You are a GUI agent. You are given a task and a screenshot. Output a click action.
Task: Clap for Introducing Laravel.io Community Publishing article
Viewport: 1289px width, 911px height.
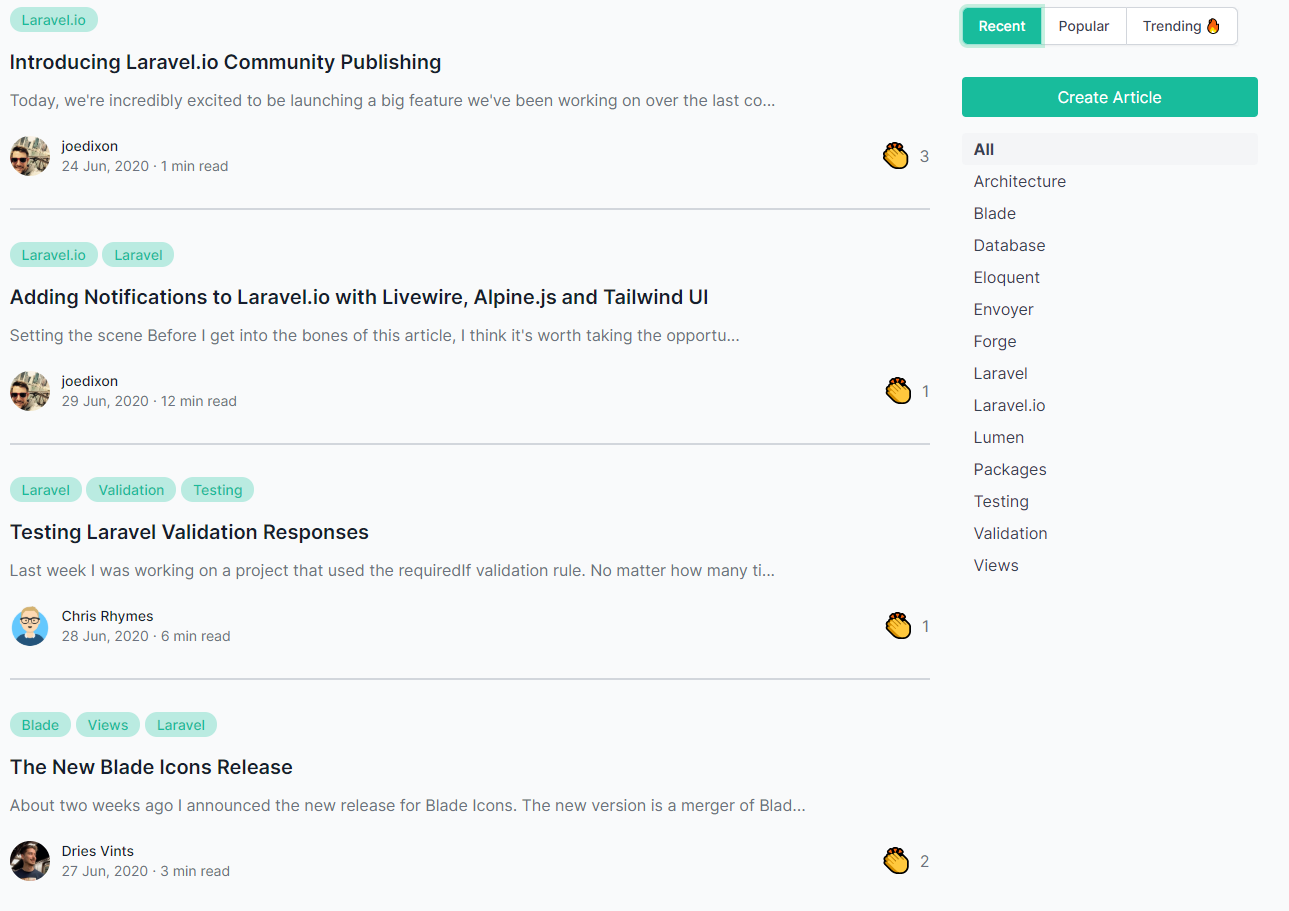(x=896, y=156)
